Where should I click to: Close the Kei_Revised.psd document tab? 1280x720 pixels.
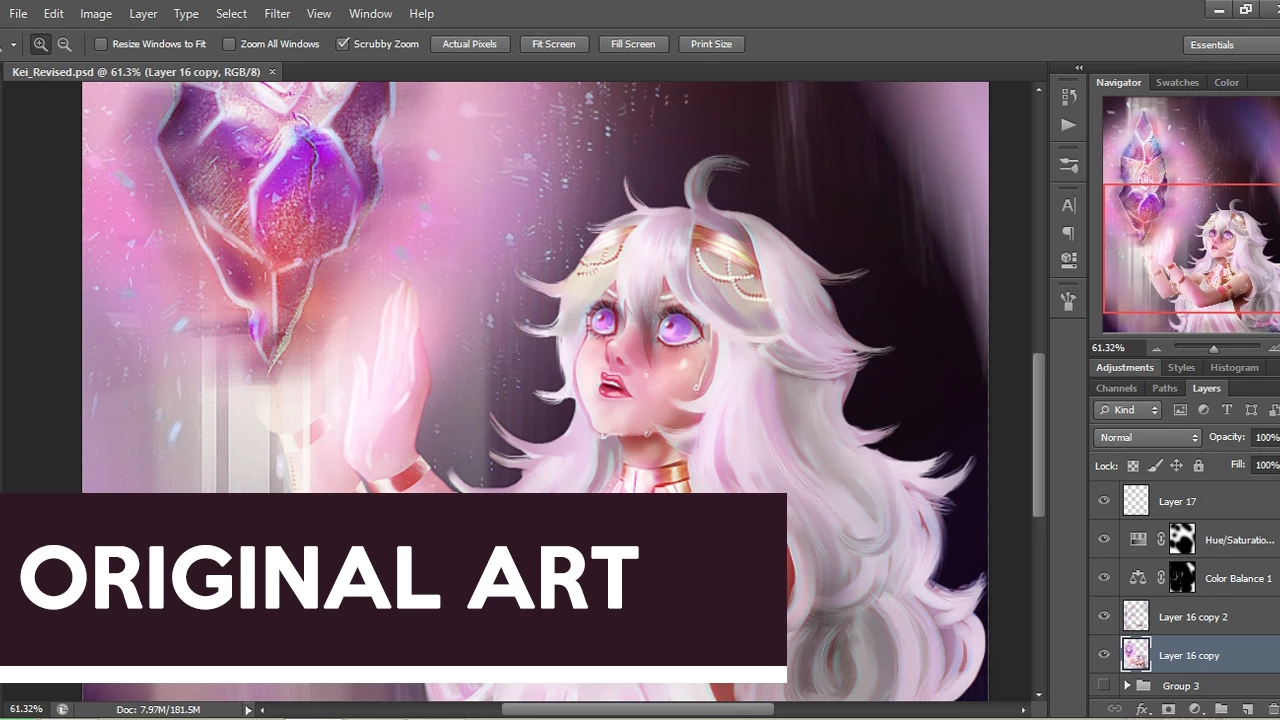[x=272, y=72]
